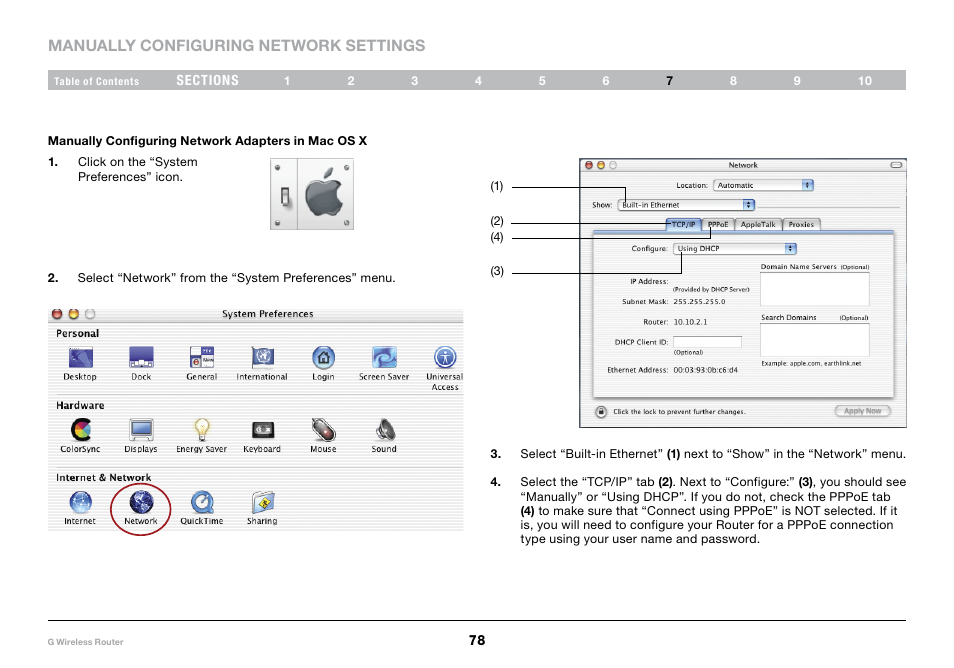The image size is (954, 668).
Task: Jump to section 2
Action: [x=351, y=81]
